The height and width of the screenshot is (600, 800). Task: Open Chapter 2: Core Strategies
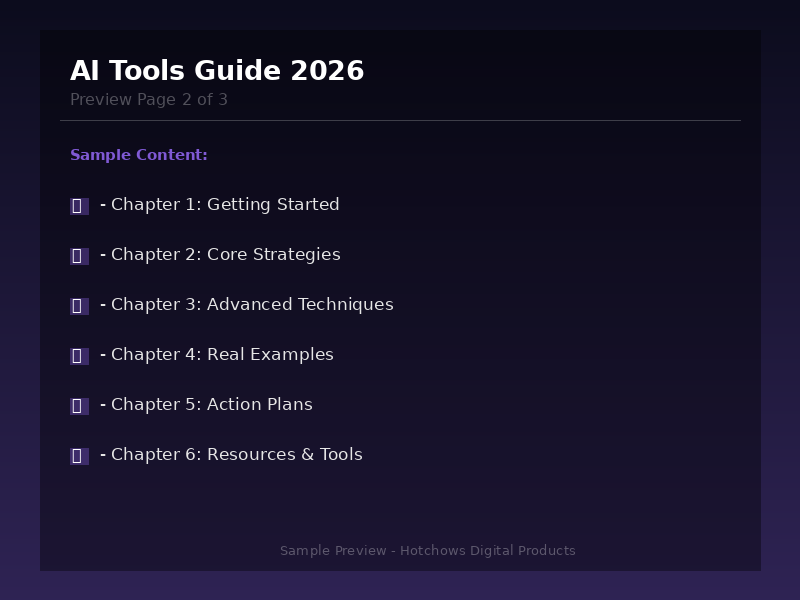[225, 255]
